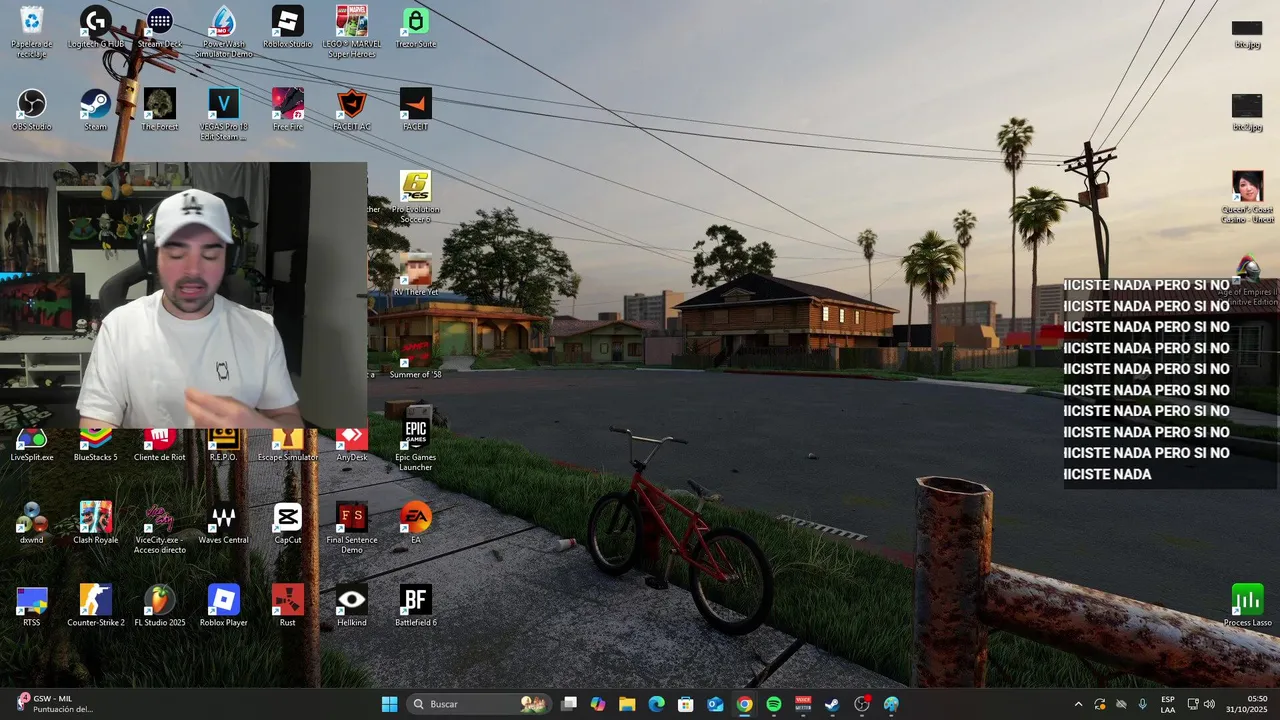This screenshot has height=720, width=1280.
Task: Select the Summer of '58 shortcut
Action: (x=416, y=358)
